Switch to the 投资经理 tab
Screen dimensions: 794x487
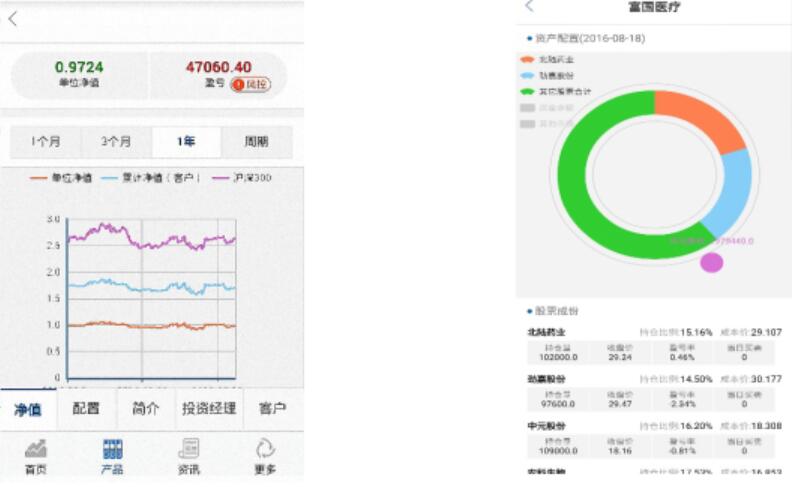pyautogui.click(x=208, y=408)
